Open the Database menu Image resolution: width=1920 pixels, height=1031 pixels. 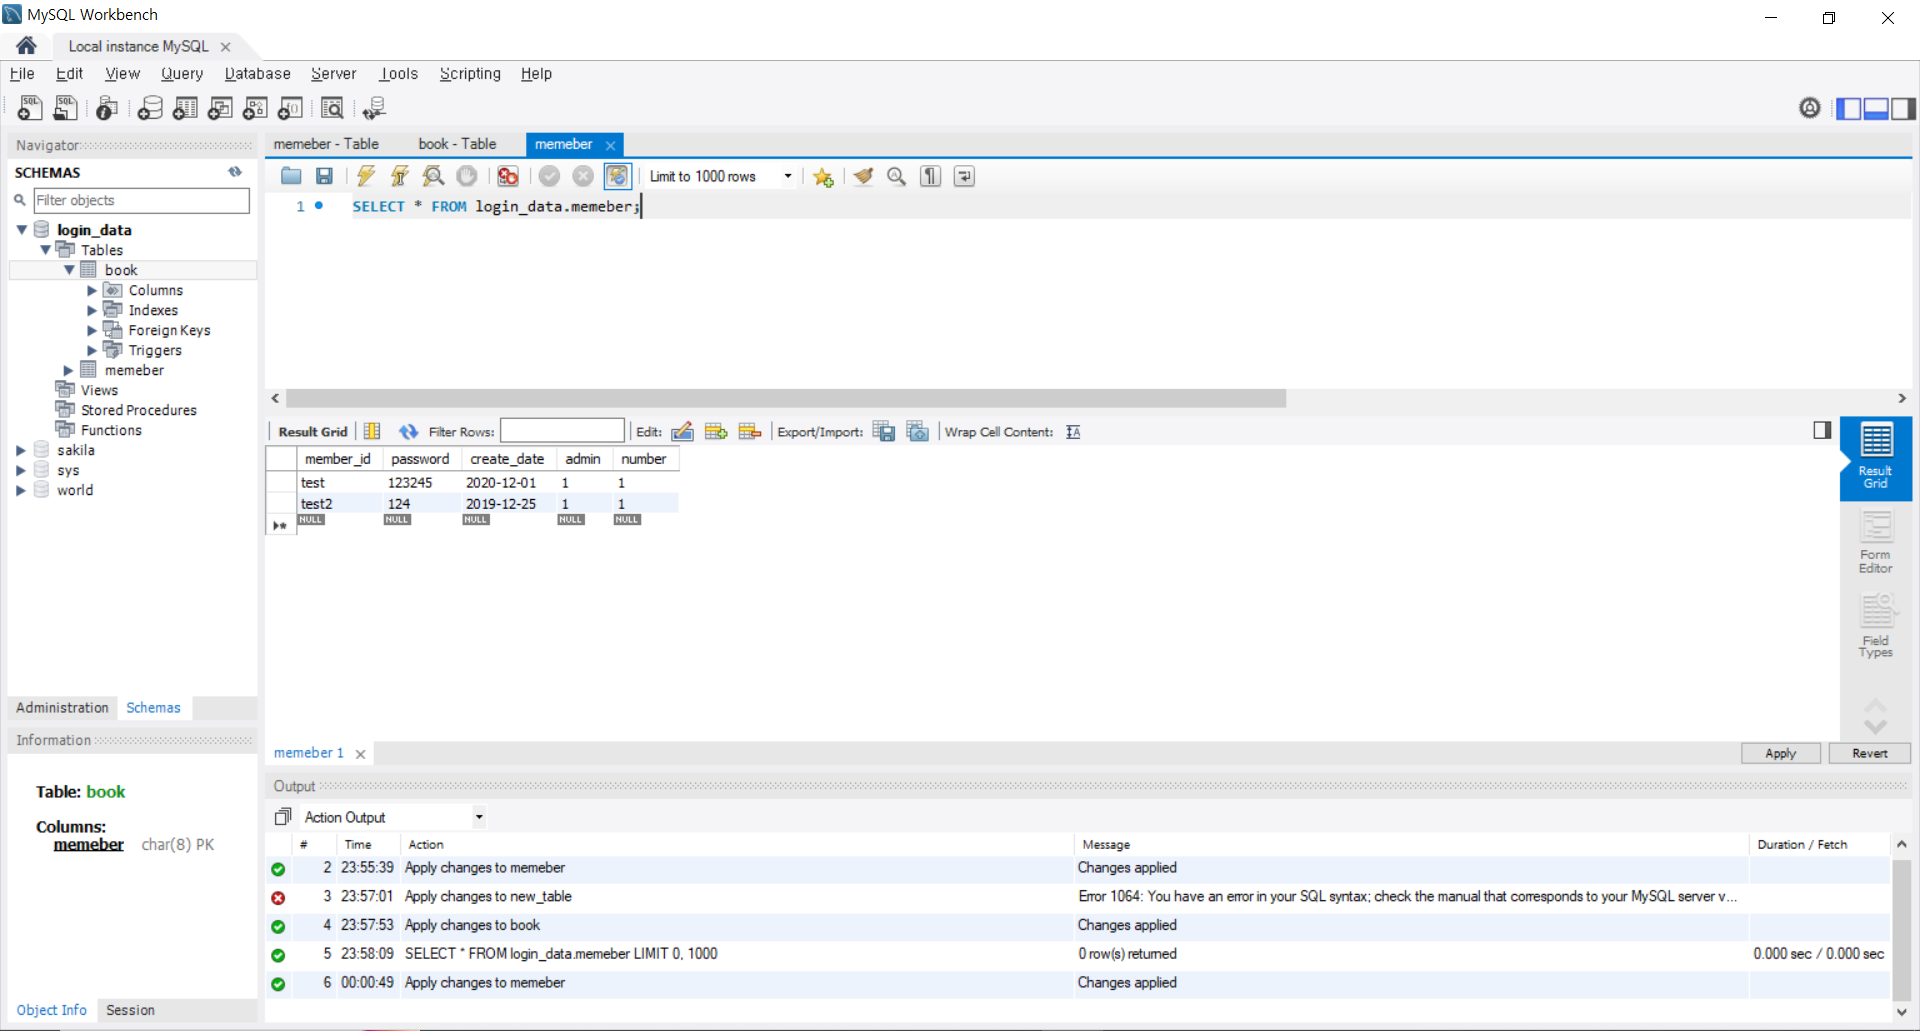tap(257, 74)
